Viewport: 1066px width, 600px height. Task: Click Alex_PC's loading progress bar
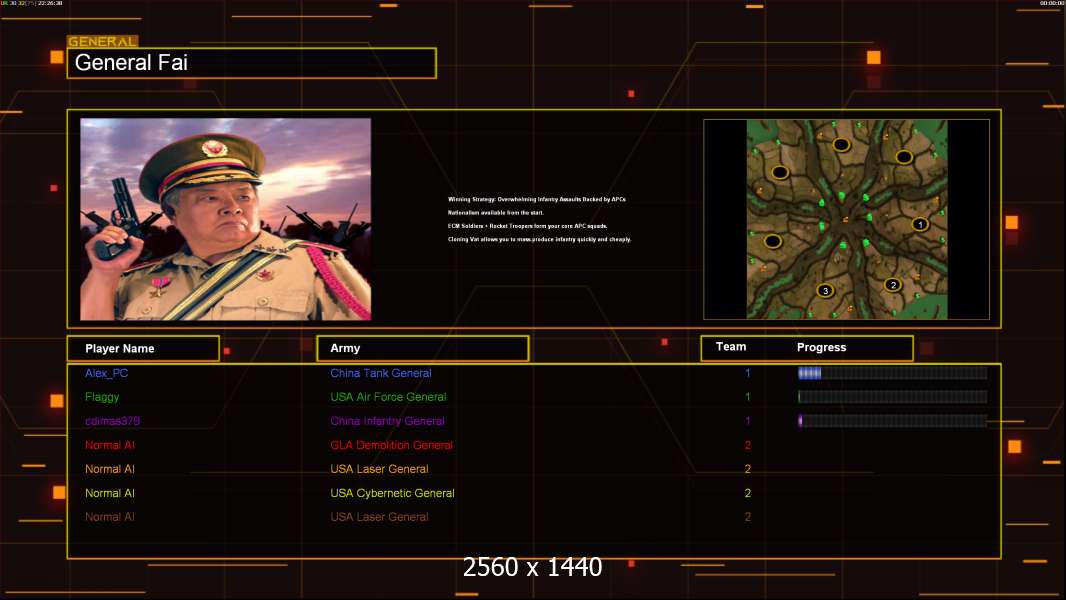[892, 373]
